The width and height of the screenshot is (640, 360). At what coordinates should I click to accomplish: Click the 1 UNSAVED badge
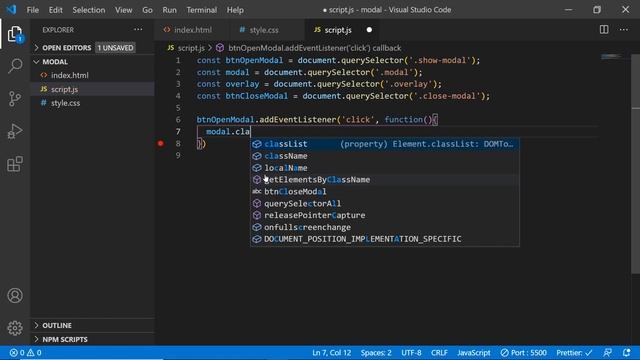[115, 48]
